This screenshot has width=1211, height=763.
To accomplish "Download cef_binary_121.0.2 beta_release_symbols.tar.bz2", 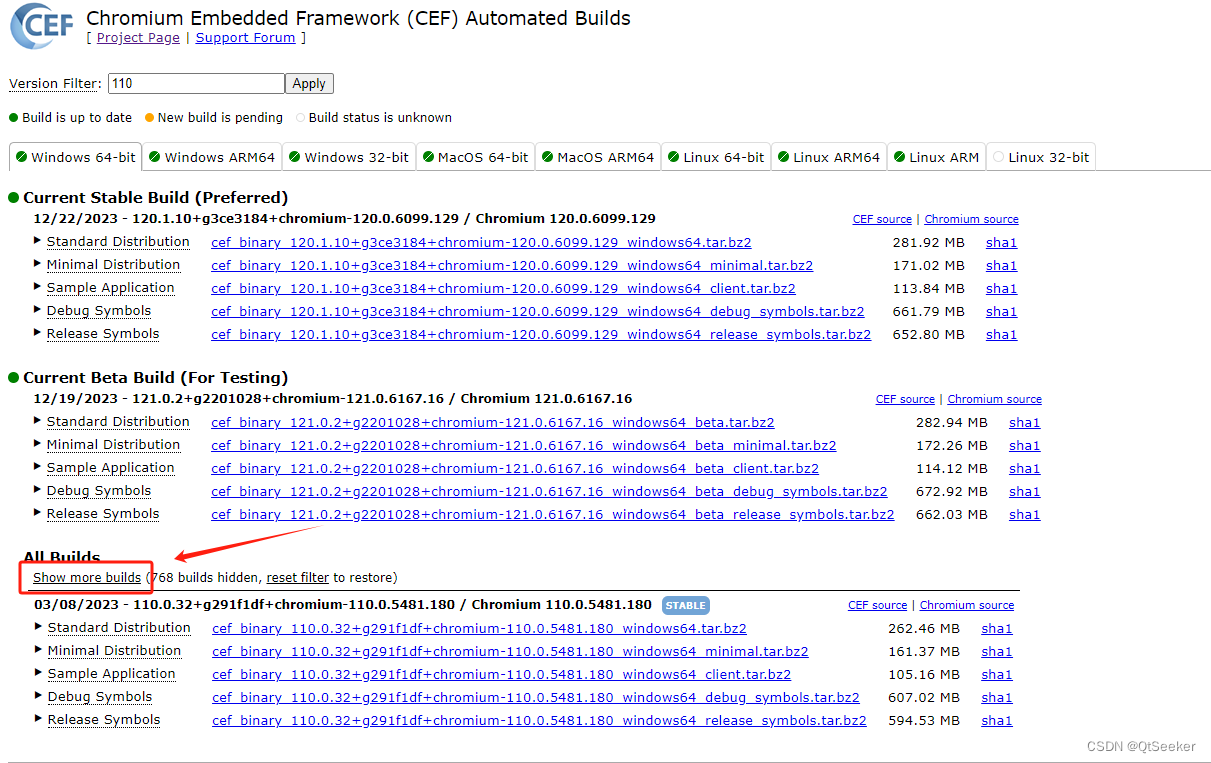I will (553, 515).
